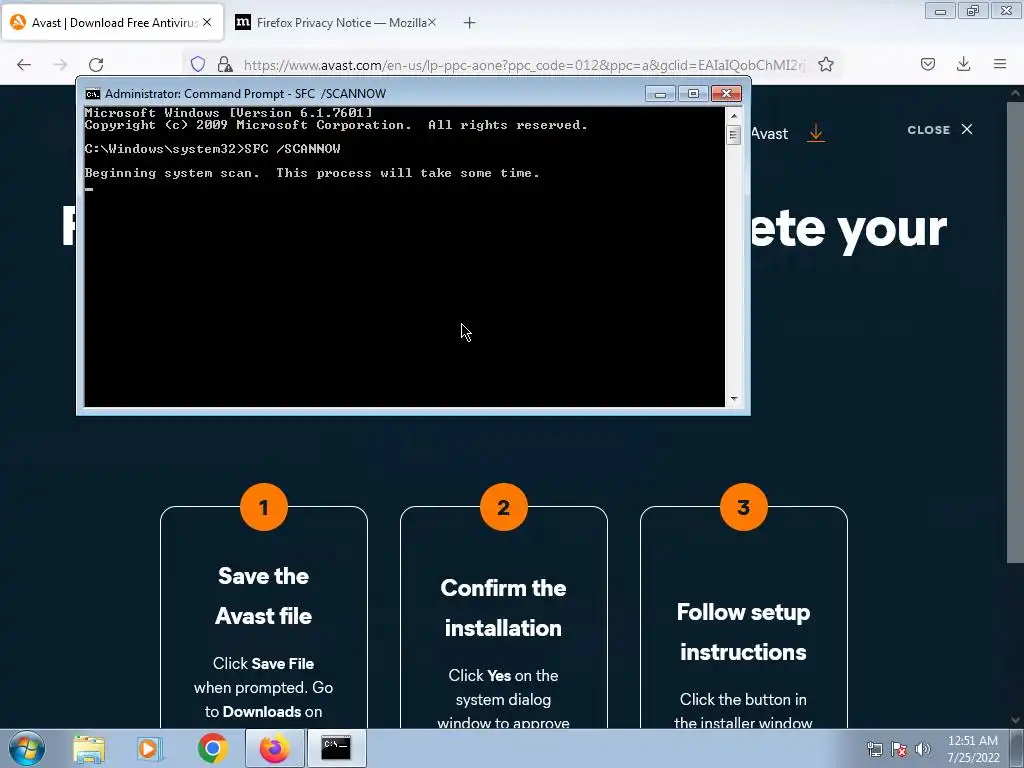1024x768 pixels.
Task: Click the 'Save the Avast file' heading
Action: (x=264, y=596)
